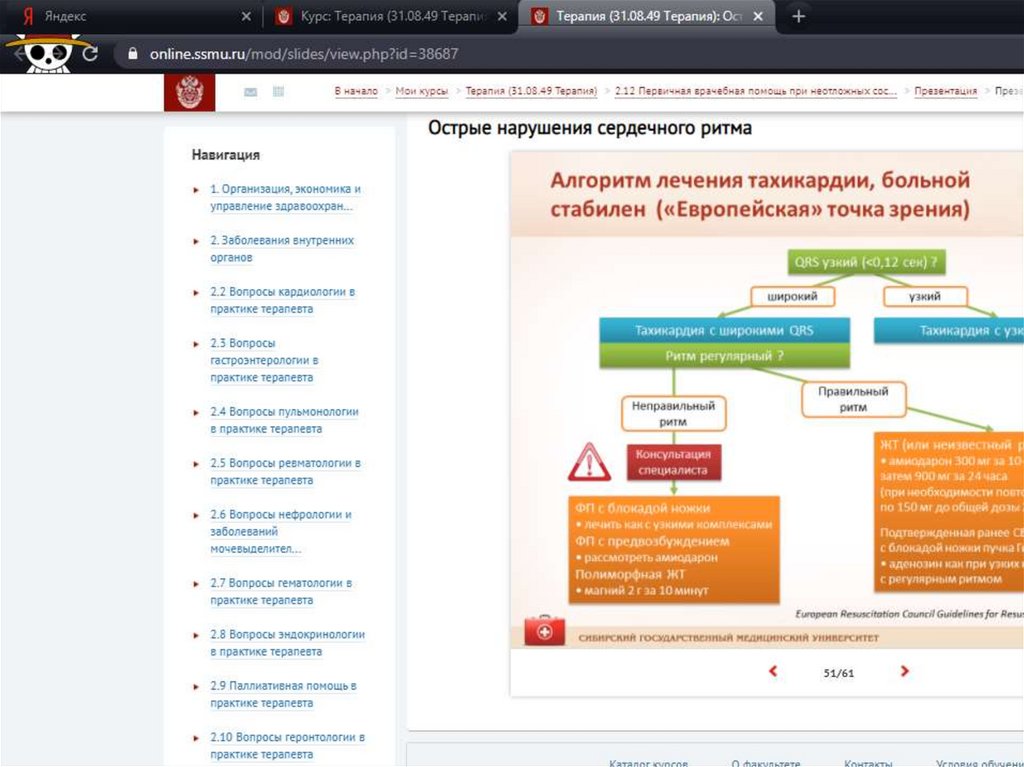
Task: Click the Неправильный ритм box
Action: pos(673,414)
